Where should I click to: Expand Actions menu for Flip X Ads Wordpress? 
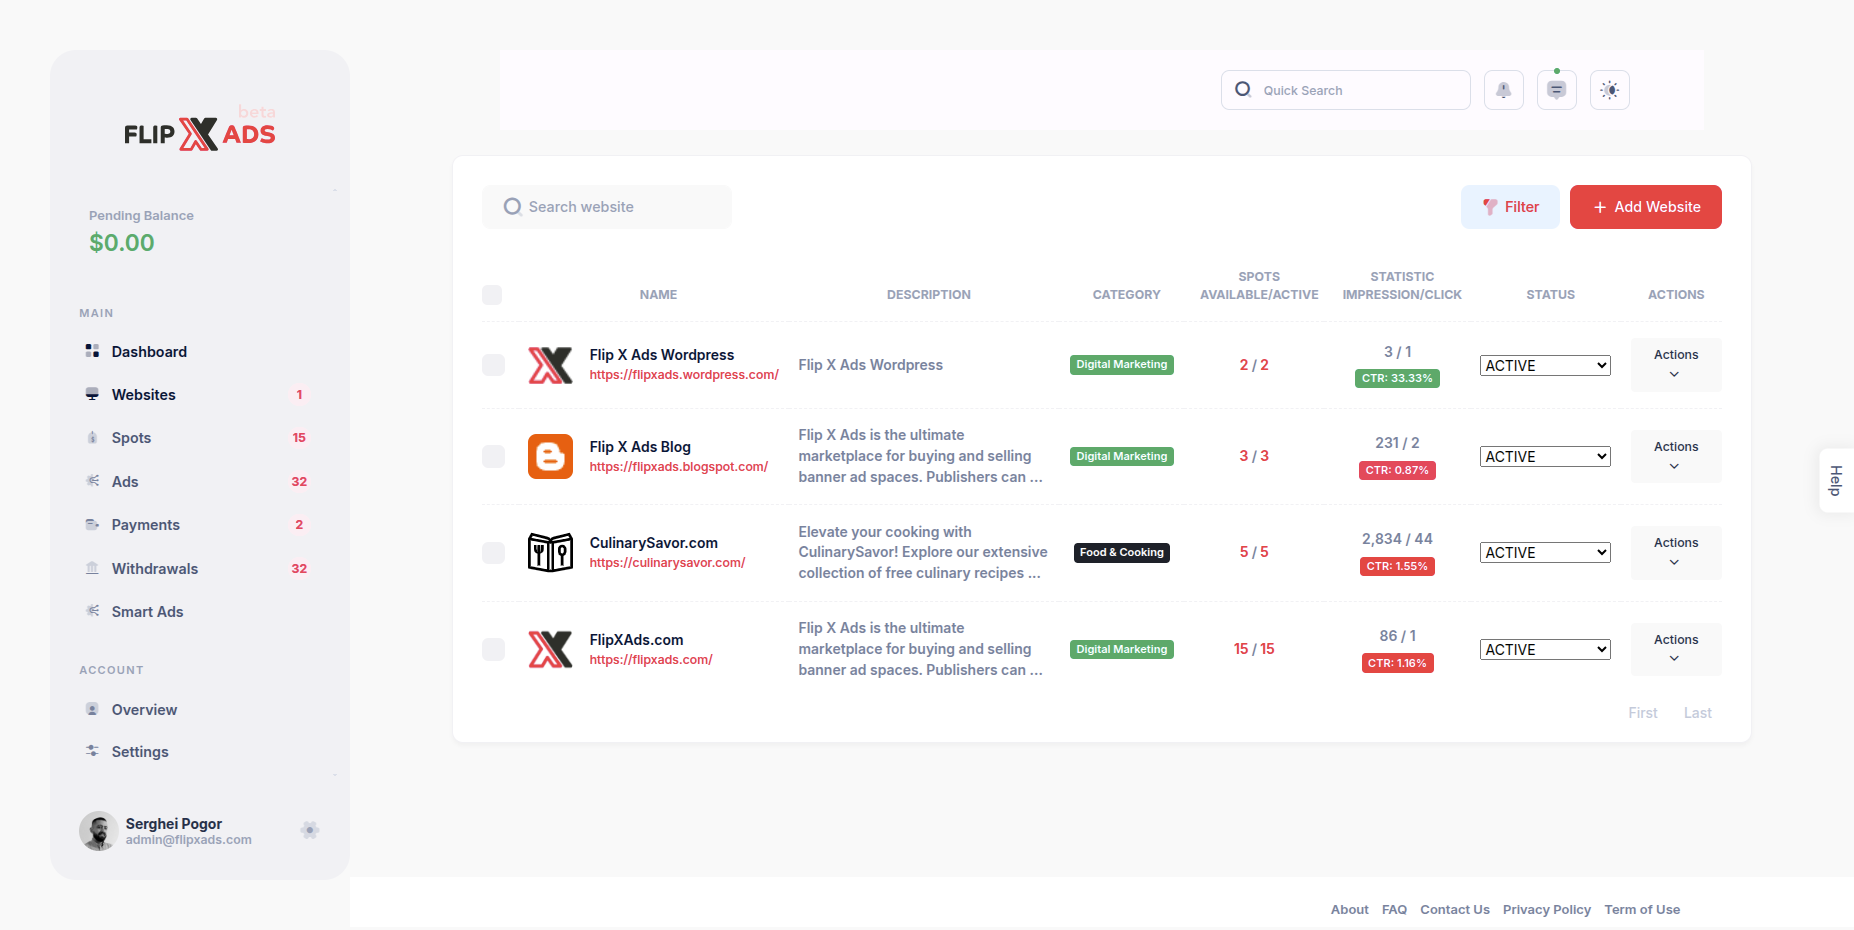pos(1676,364)
